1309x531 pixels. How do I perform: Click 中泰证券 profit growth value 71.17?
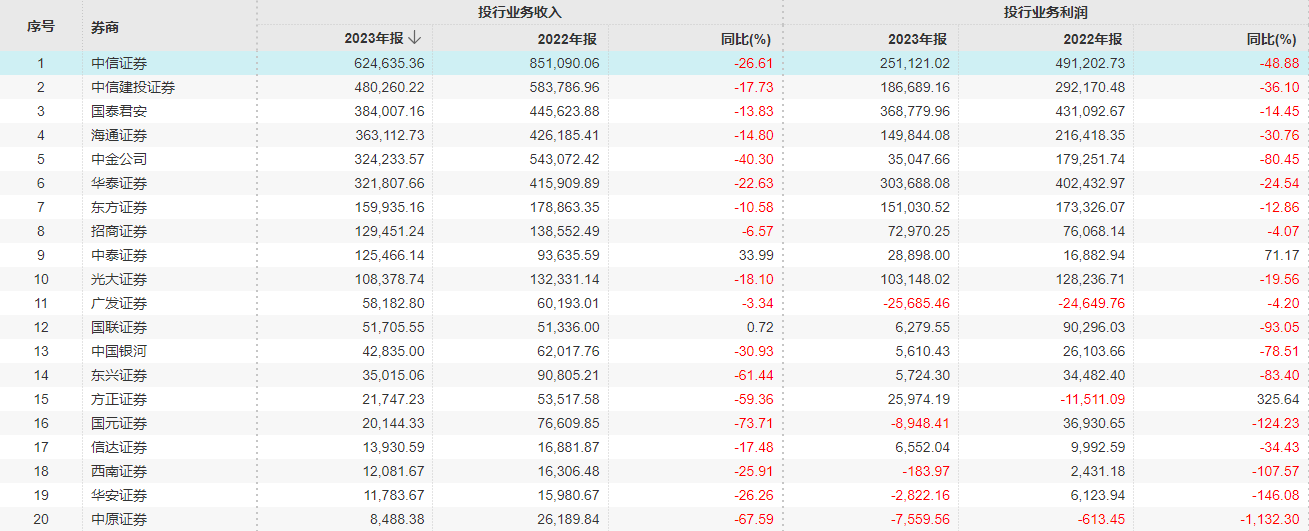[1283, 255]
